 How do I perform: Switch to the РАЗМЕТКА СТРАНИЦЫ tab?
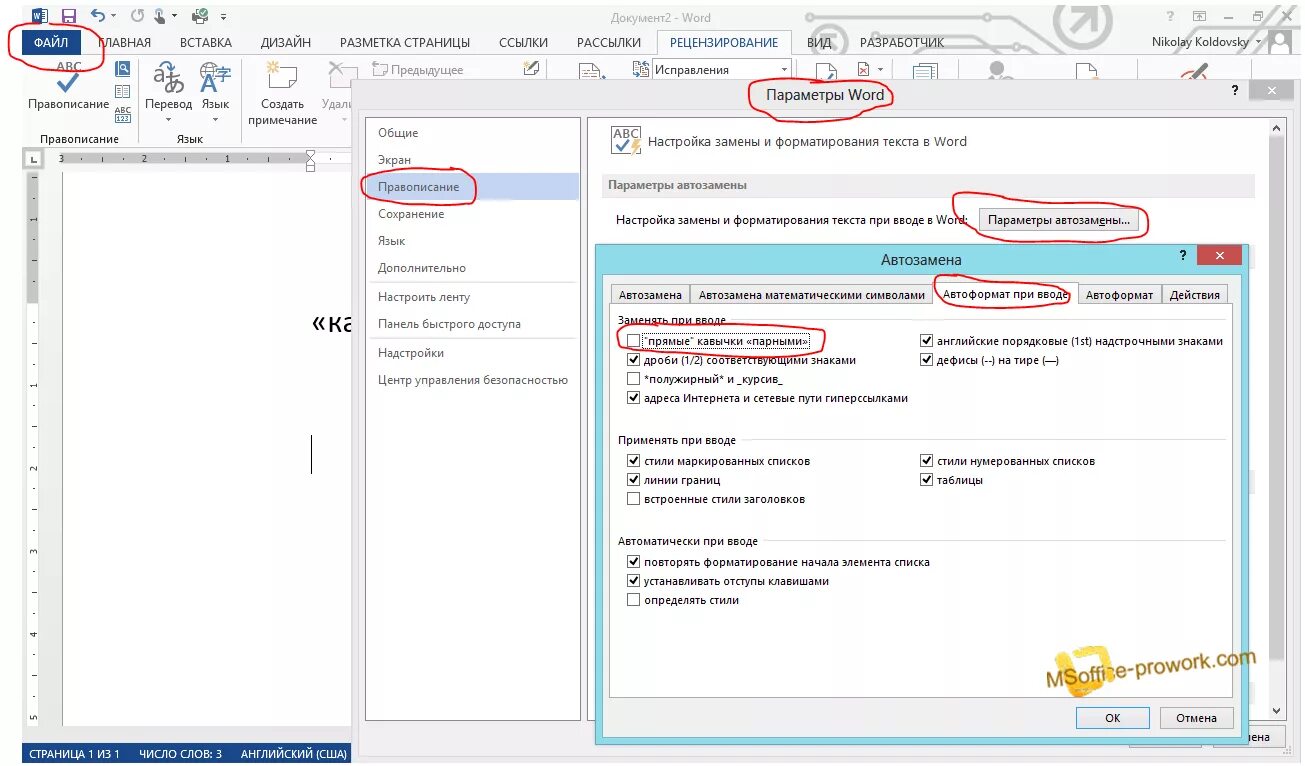(x=404, y=43)
